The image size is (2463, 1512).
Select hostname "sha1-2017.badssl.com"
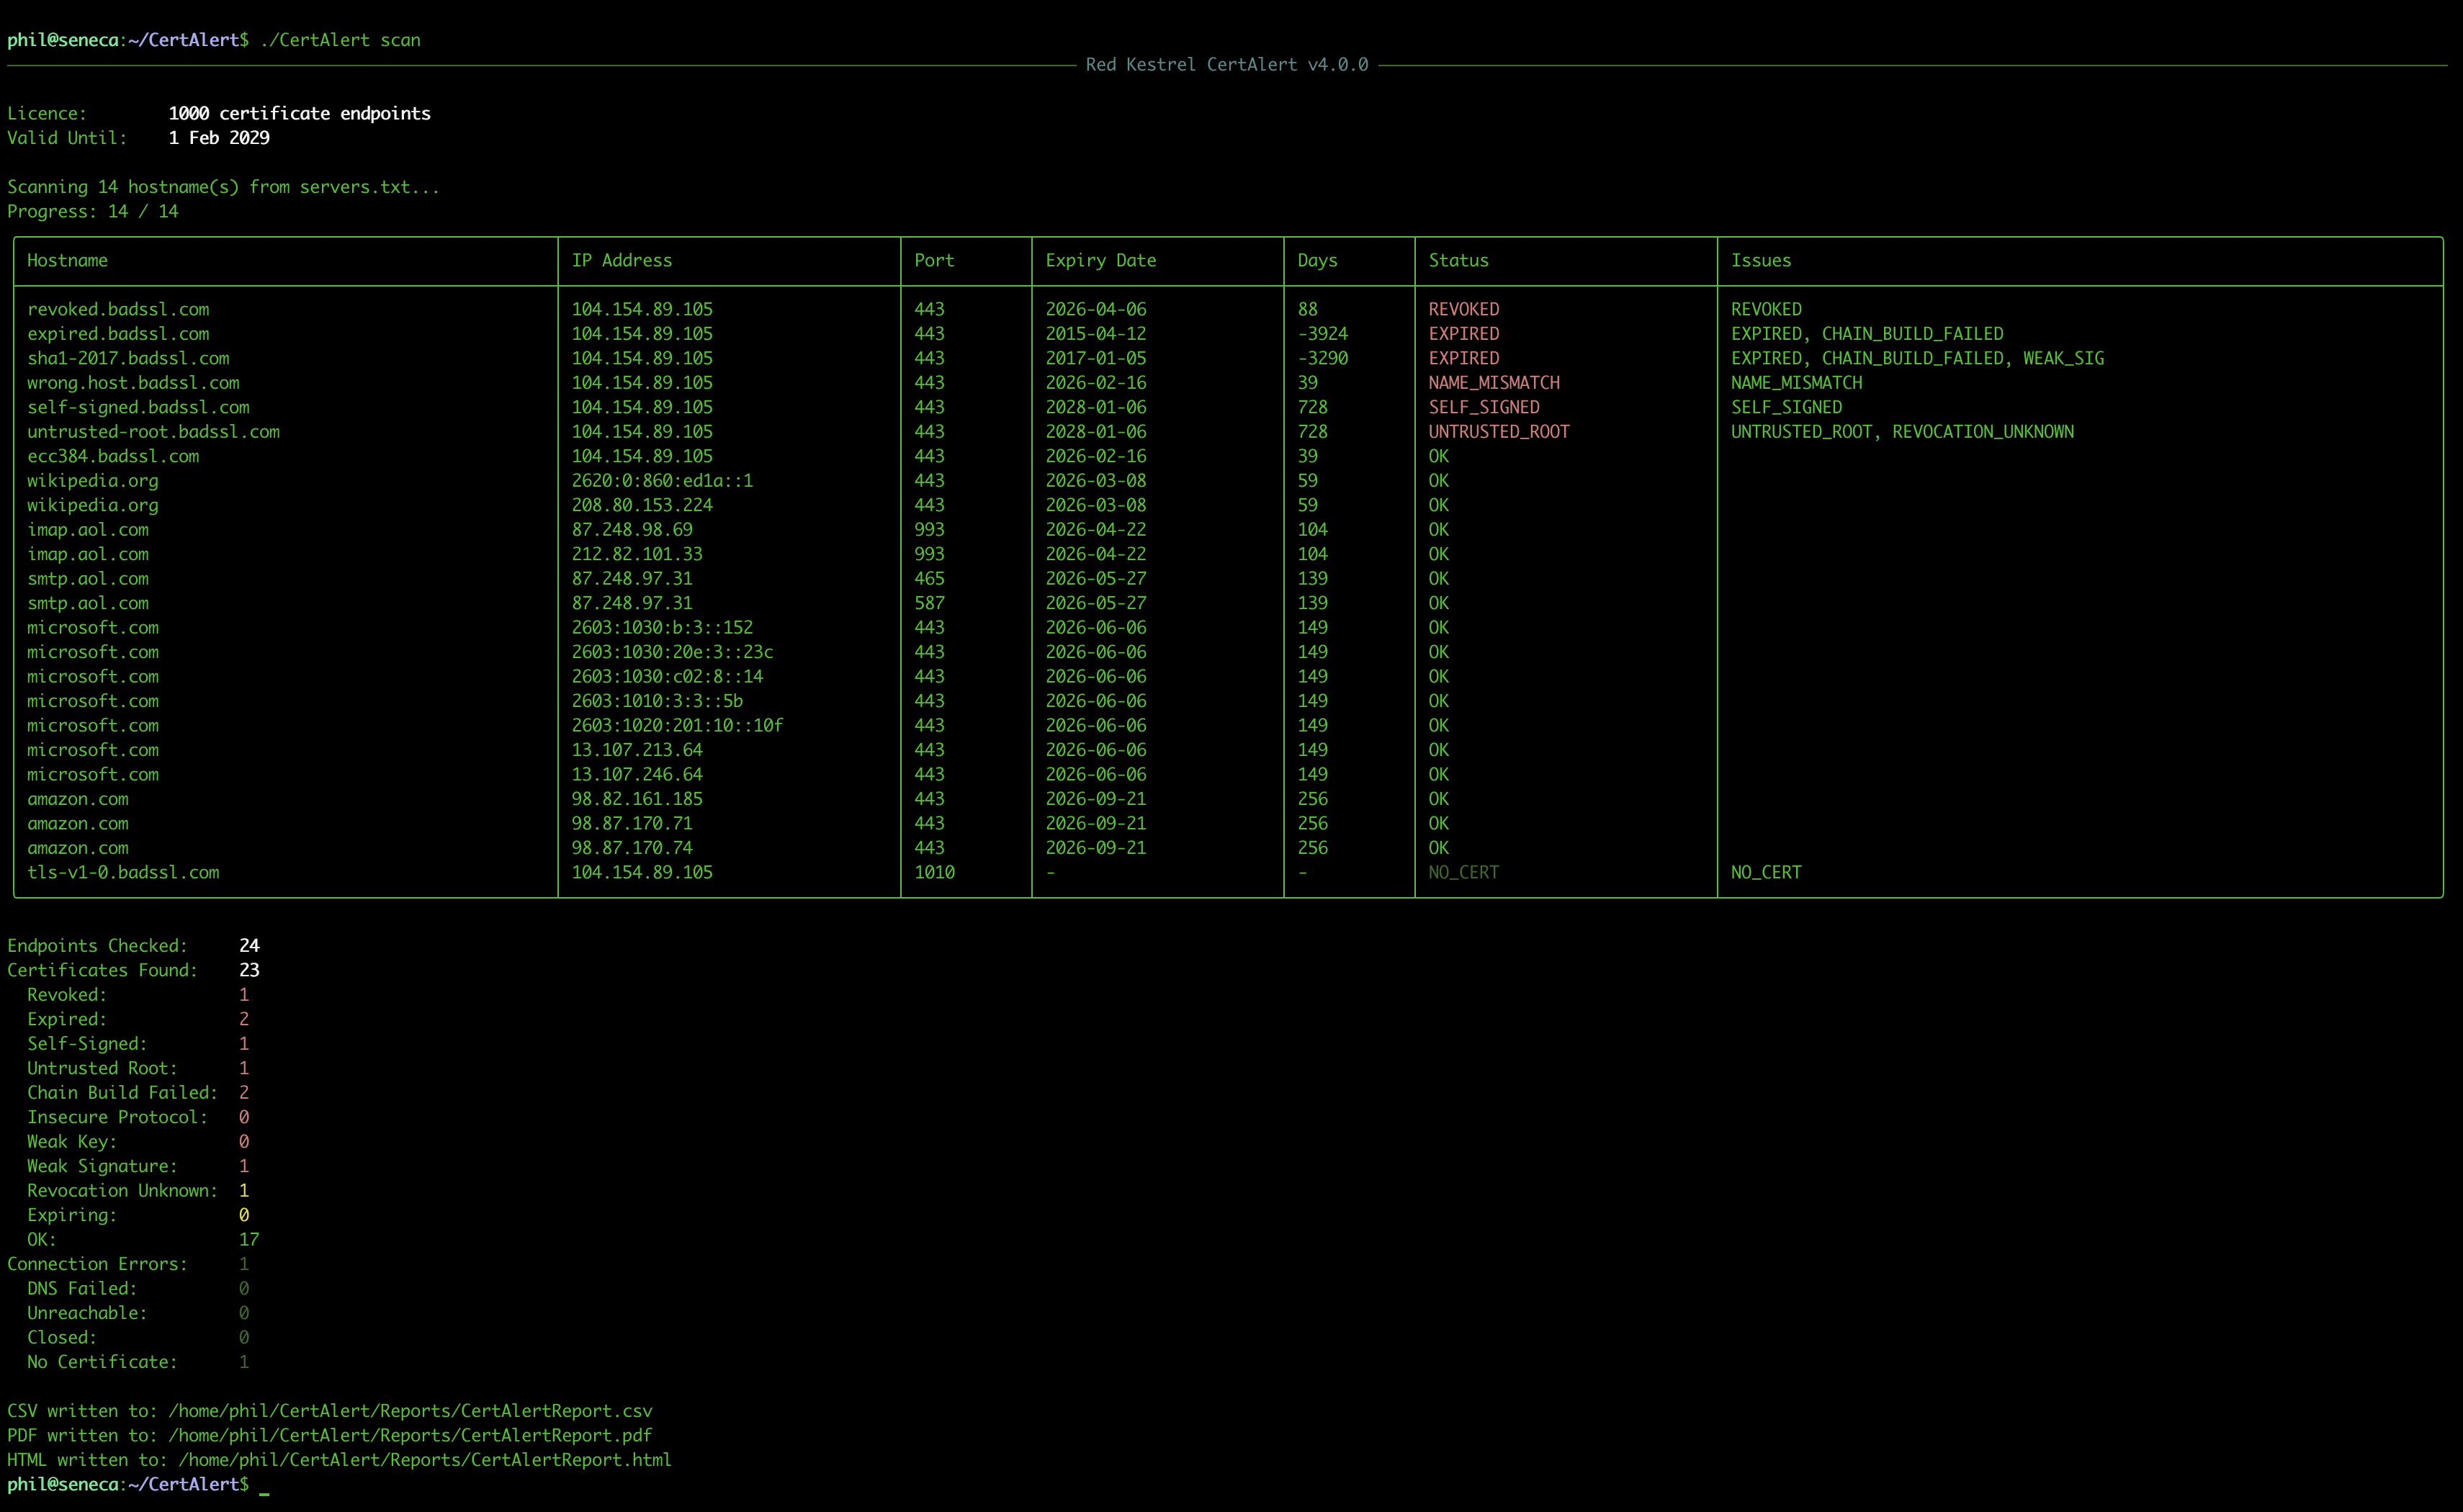(128, 358)
